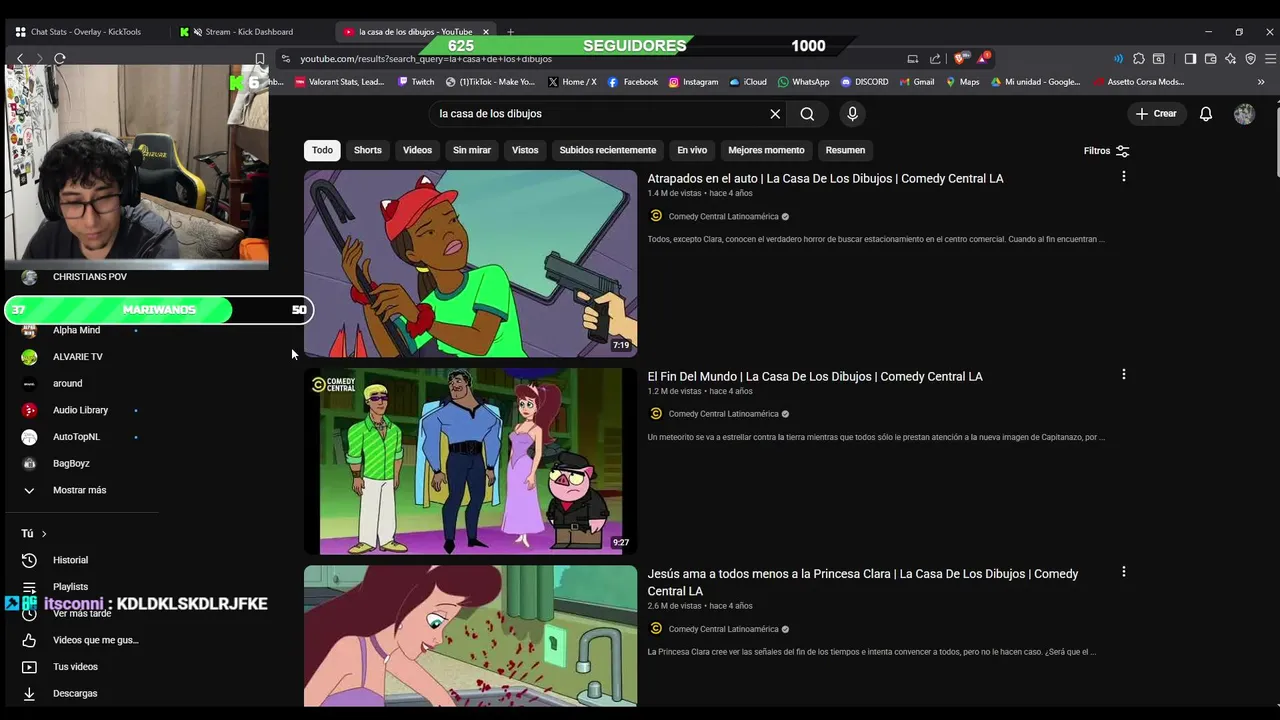Select the Vistos filter chip
This screenshot has width=1280, height=720.
(x=525, y=150)
